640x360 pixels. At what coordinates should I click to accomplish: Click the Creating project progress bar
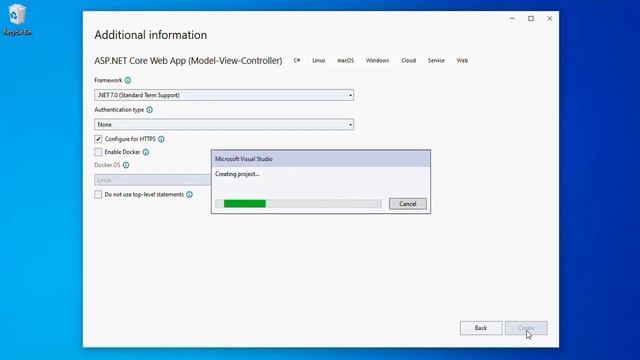298,204
